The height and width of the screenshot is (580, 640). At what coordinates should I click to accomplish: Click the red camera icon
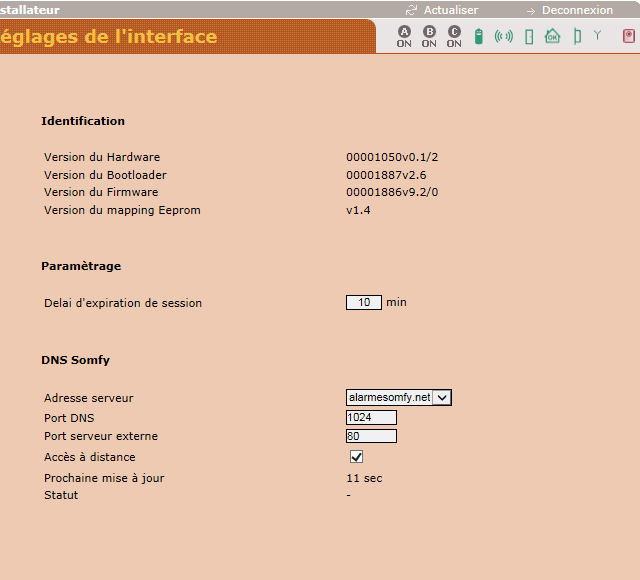(628, 37)
